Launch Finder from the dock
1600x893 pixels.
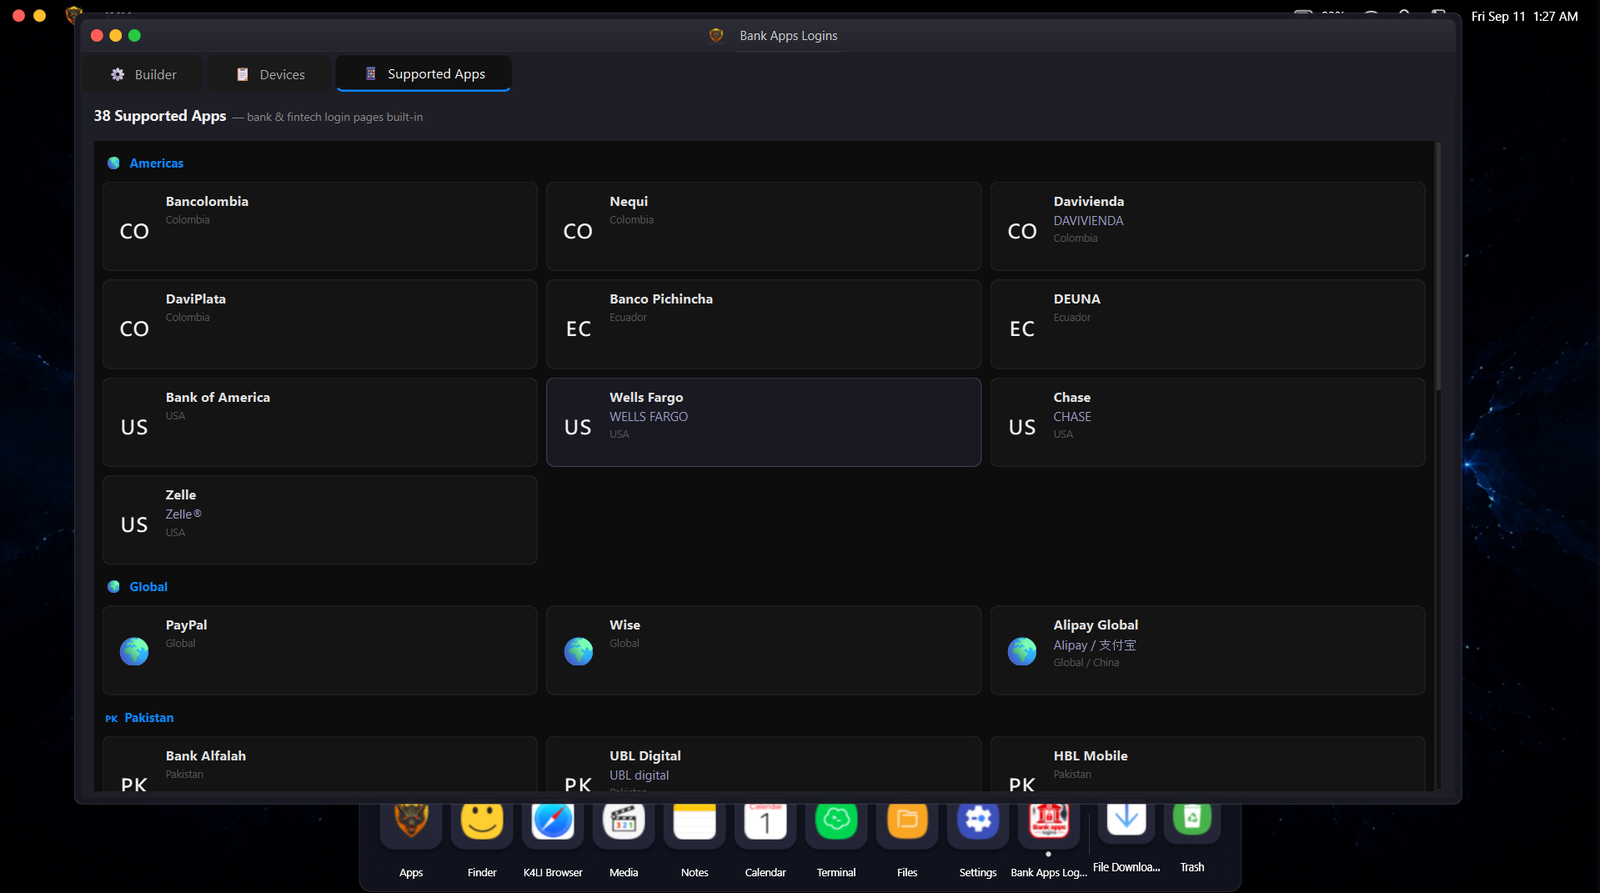[x=482, y=821]
